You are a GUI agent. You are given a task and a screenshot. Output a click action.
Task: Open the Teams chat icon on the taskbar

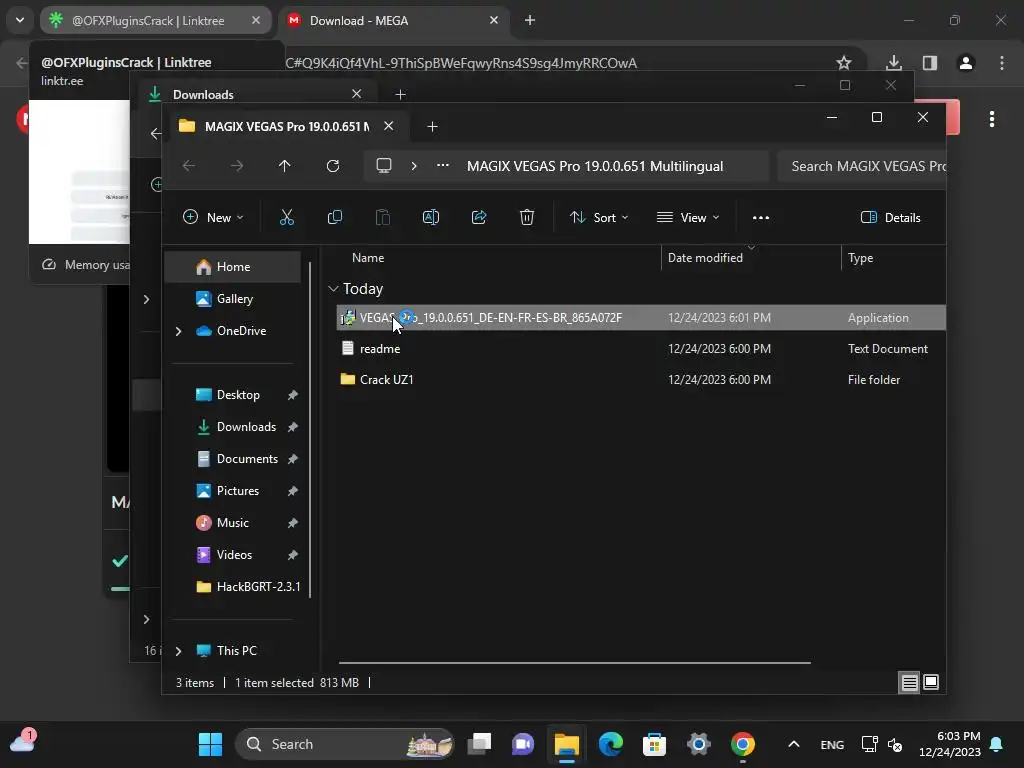522,744
